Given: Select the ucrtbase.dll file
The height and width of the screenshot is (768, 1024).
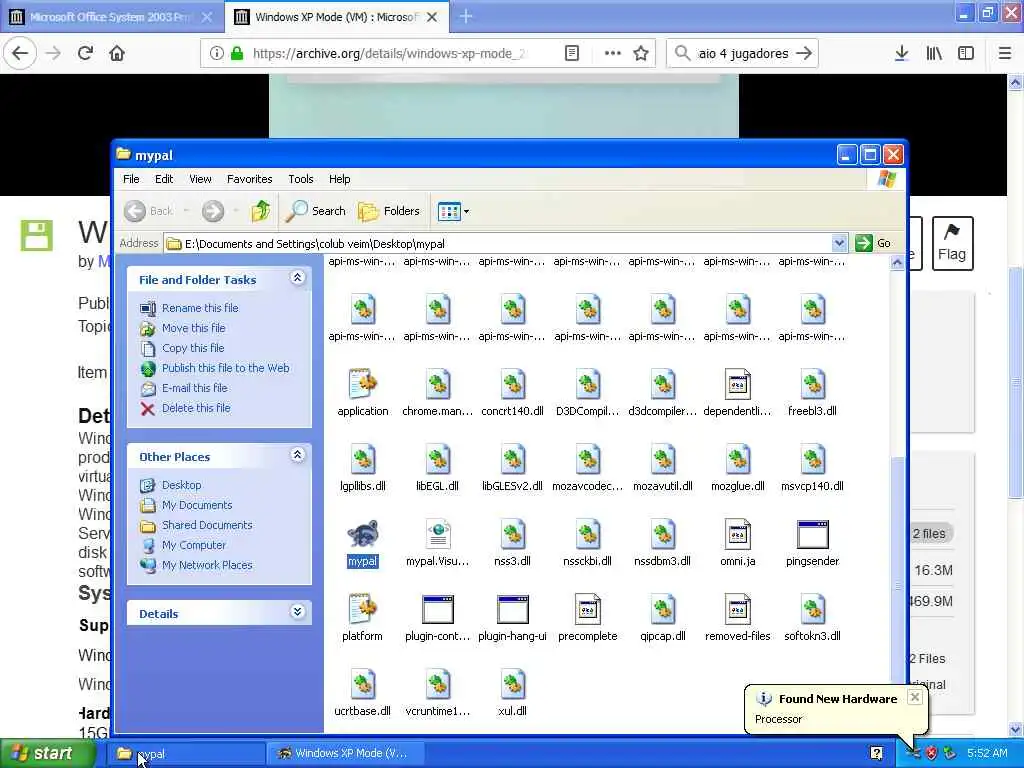Looking at the screenshot, I should [x=362, y=685].
